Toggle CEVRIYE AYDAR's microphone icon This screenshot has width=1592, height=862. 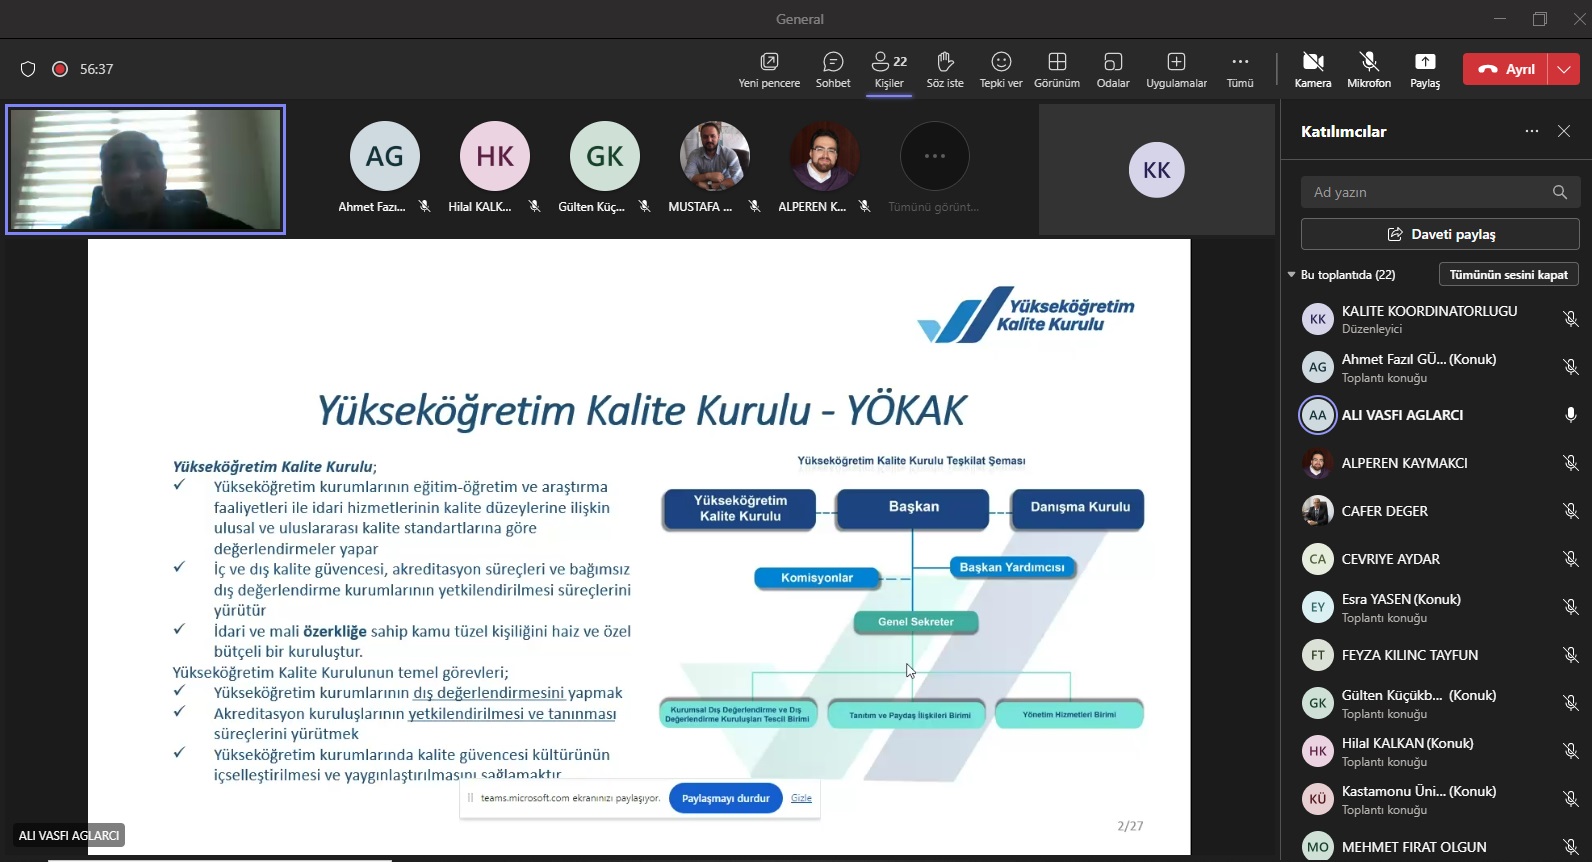[1571, 559]
